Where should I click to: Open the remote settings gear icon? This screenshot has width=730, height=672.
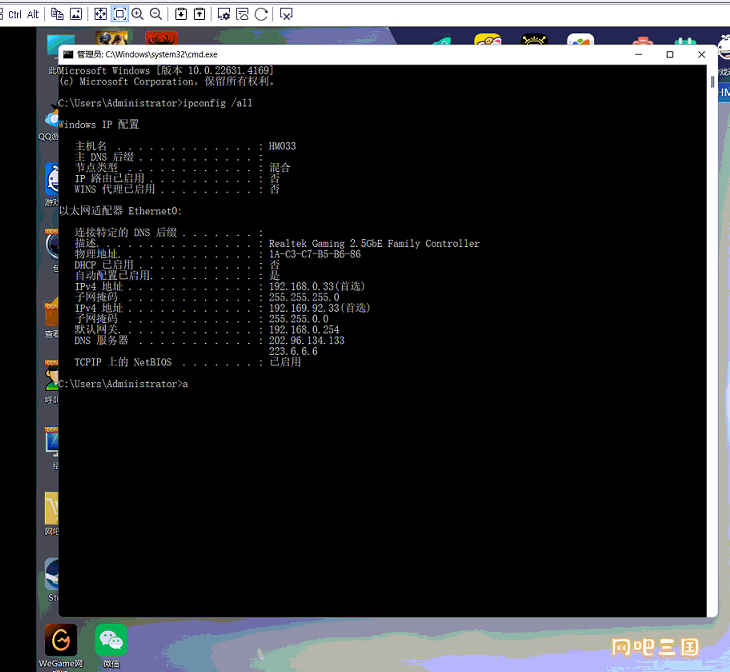coord(224,14)
